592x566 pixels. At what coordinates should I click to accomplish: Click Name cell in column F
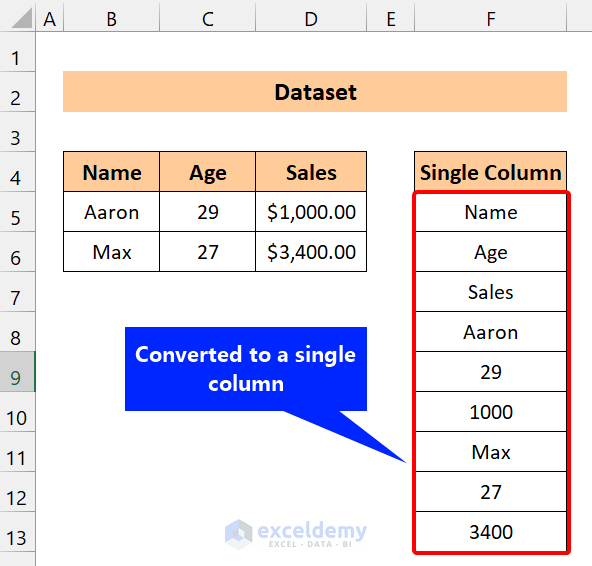[x=490, y=212]
